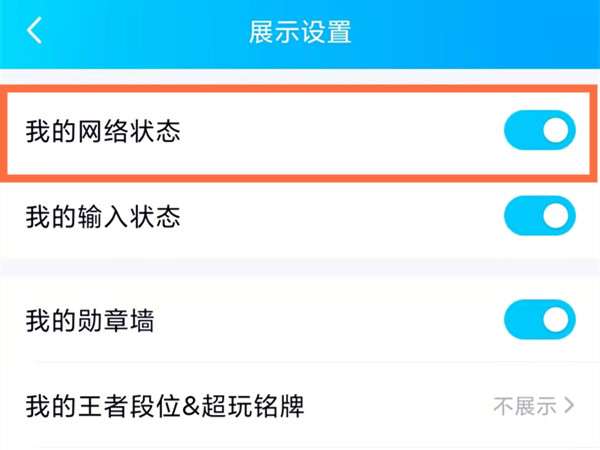The width and height of the screenshot is (600, 450).
Task: Click the blue track of 我的输入状态 switch
Action: [521, 216]
